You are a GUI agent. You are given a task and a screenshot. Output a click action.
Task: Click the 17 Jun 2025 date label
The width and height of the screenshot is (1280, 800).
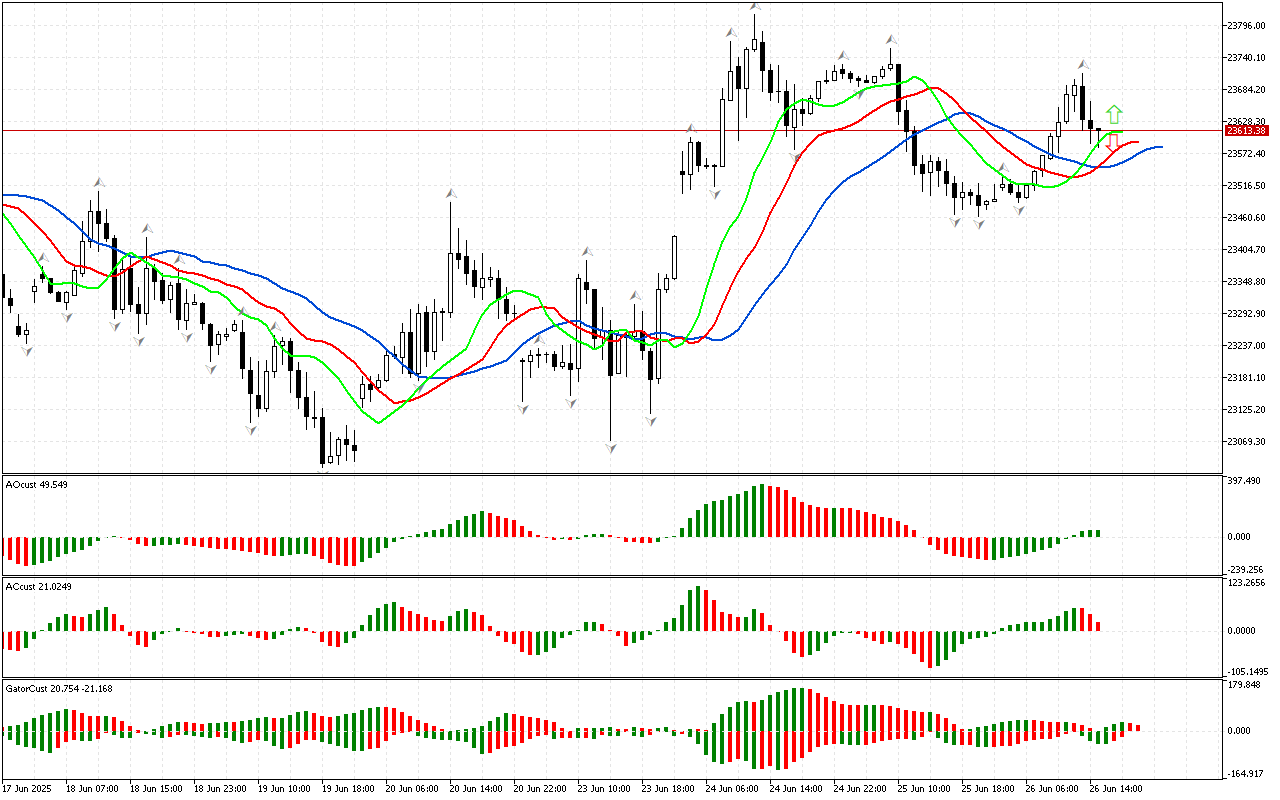(x=27, y=788)
